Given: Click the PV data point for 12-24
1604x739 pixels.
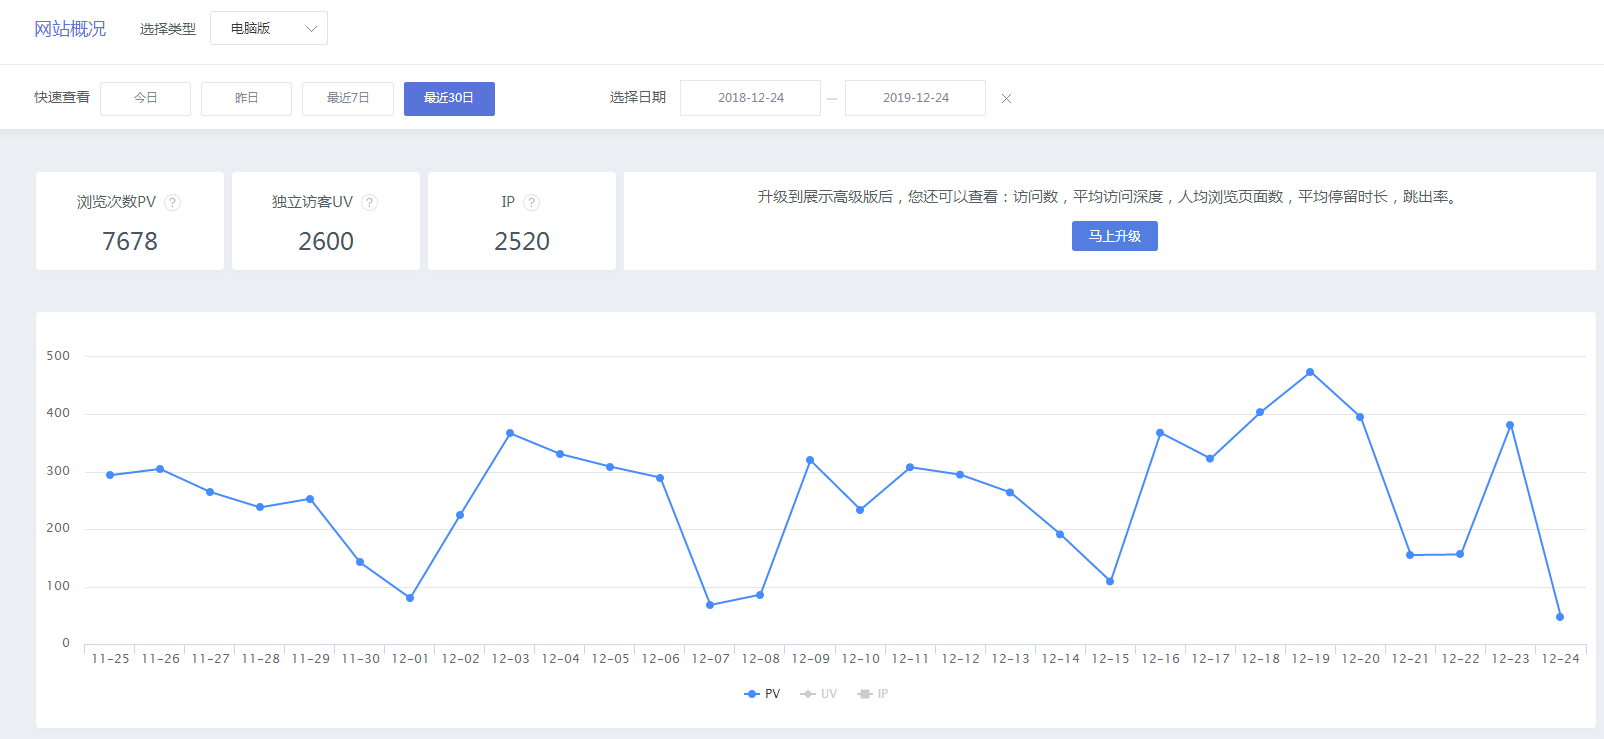Looking at the screenshot, I should click(x=1560, y=617).
